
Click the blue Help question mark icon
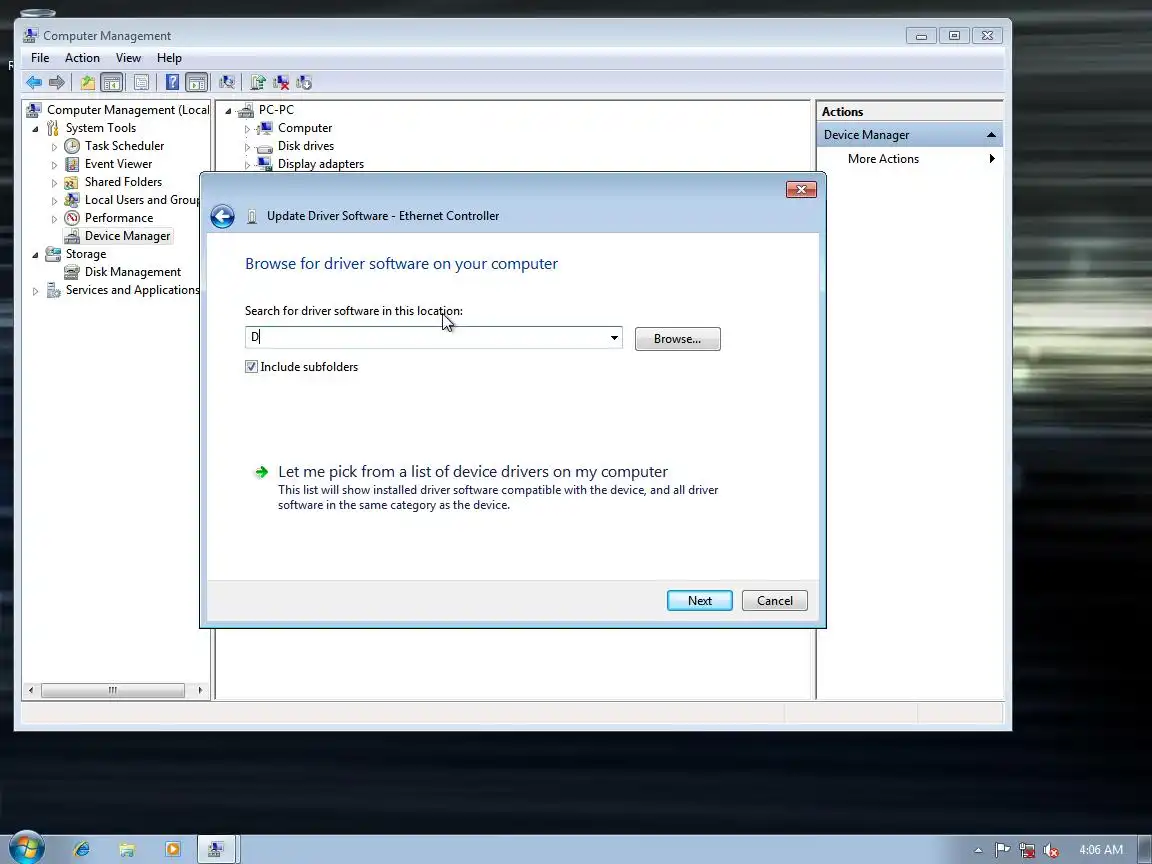coord(172,82)
